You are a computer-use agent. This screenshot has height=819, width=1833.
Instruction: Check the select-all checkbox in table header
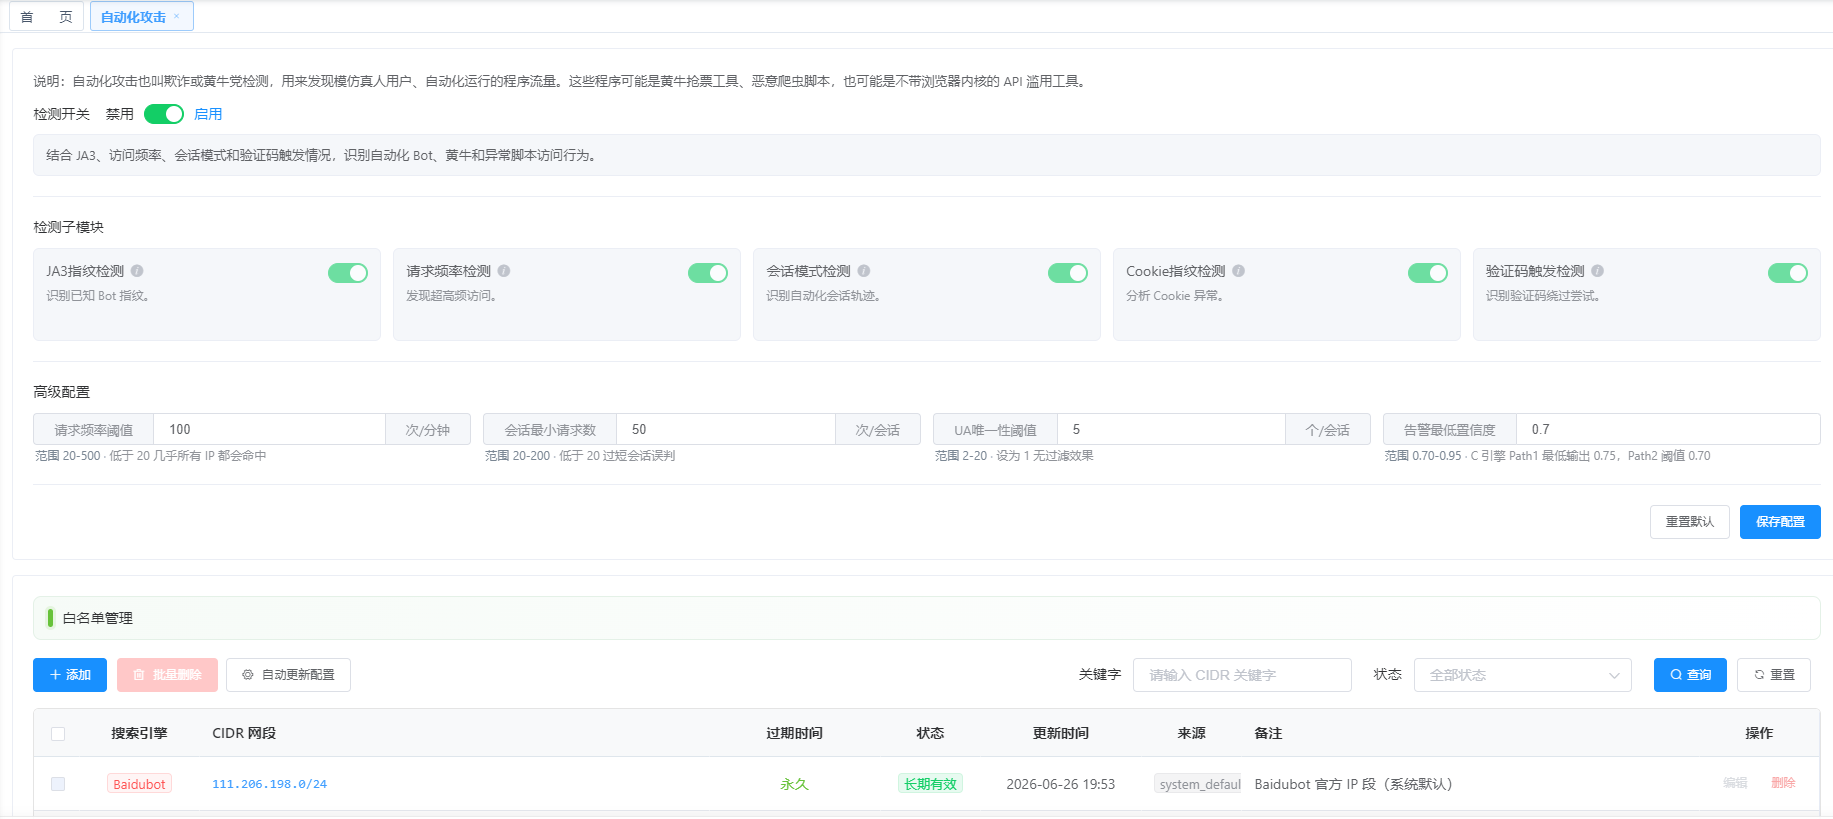pos(58,734)
